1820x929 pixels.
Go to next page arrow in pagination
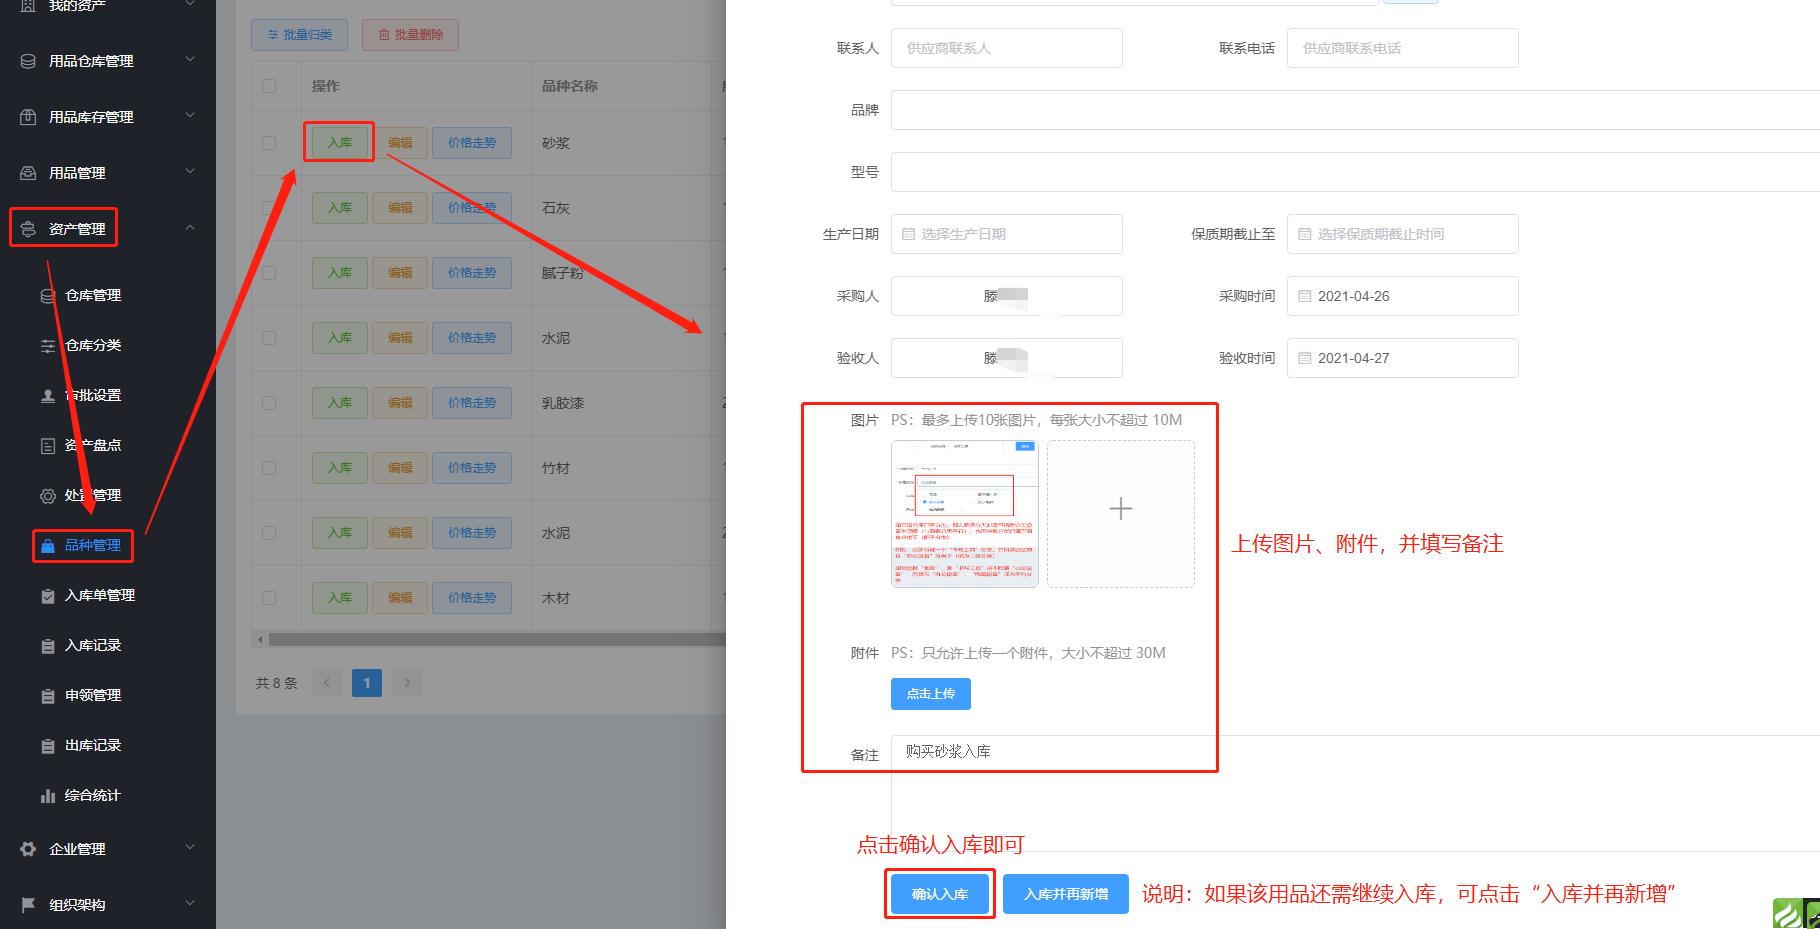coord(407,683)
